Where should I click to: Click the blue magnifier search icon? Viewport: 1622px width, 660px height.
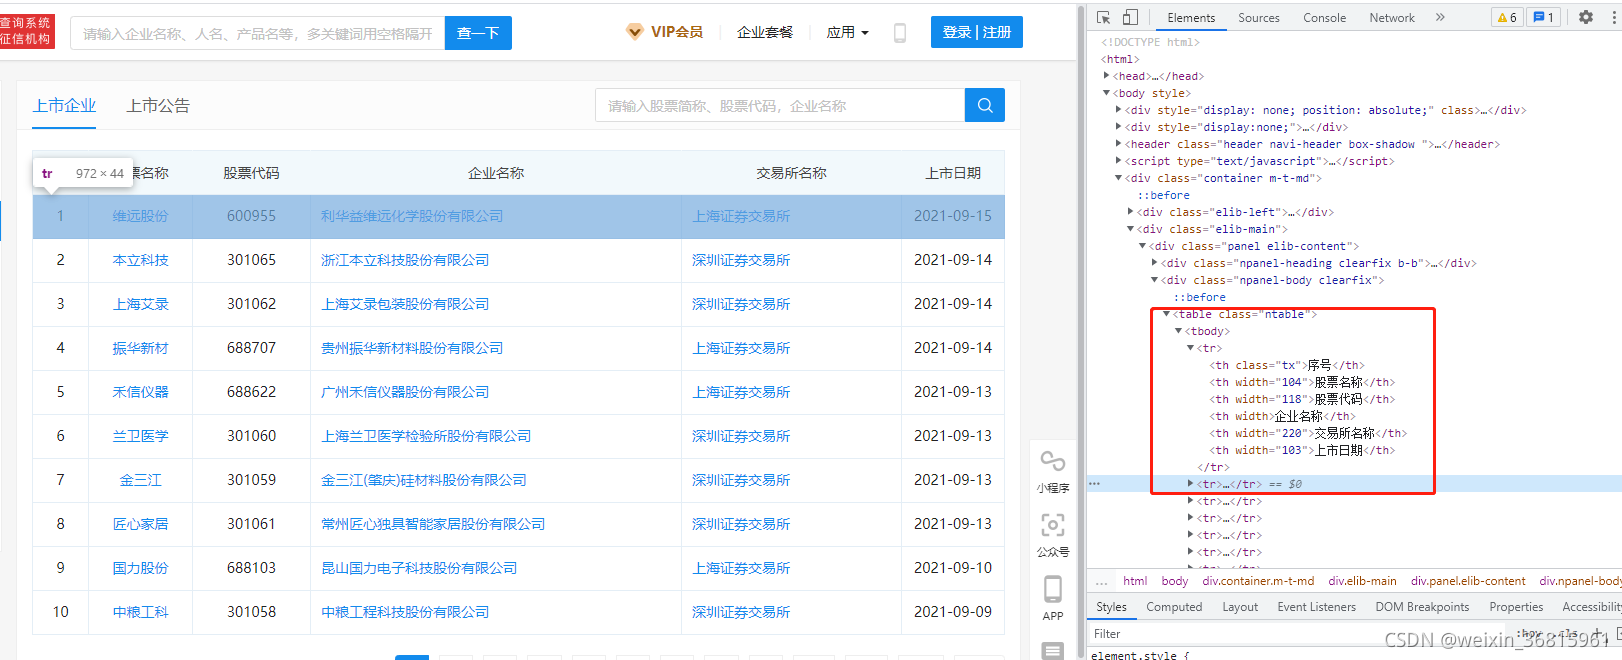(x=985, y=105)
